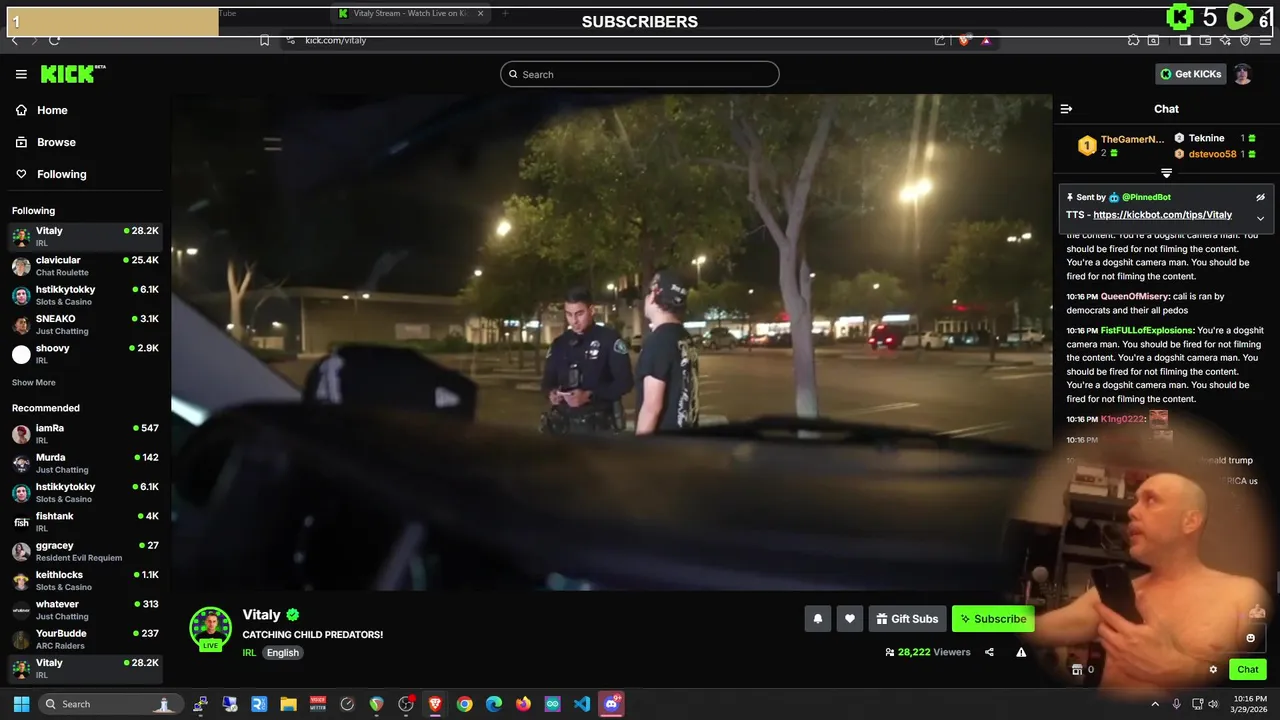Open the YourBudde recommended channel
The image size is (1280, 720).
pos(85,639)
